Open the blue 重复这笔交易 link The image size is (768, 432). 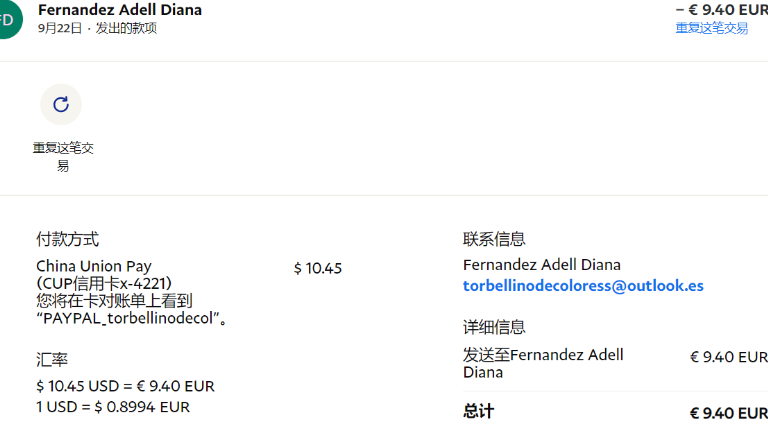point(712,28)
